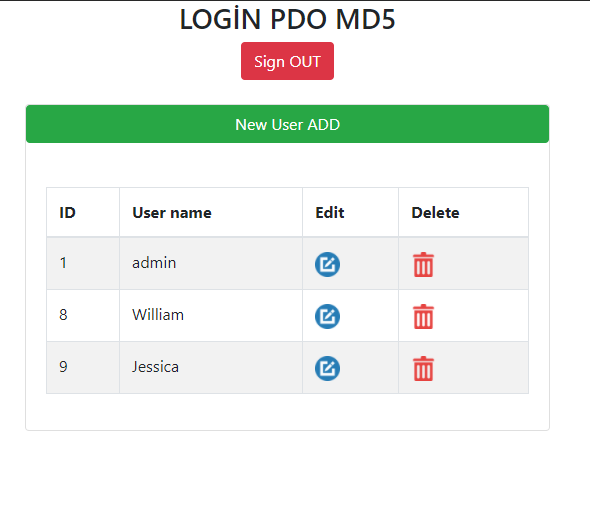The image size is (590, 518).
Task: Click the Delete column header
Action: coord(464,213)
